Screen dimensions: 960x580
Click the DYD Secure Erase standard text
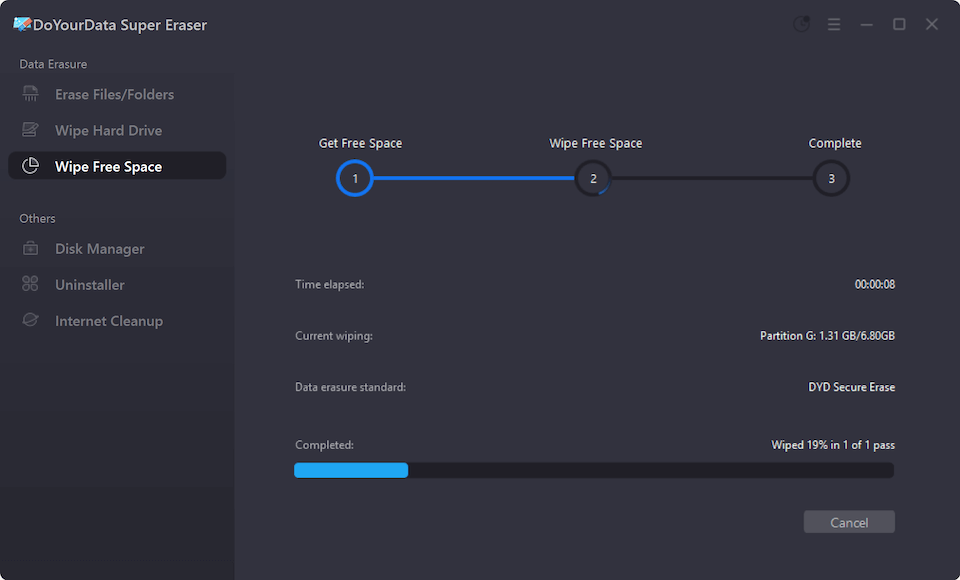851,387
